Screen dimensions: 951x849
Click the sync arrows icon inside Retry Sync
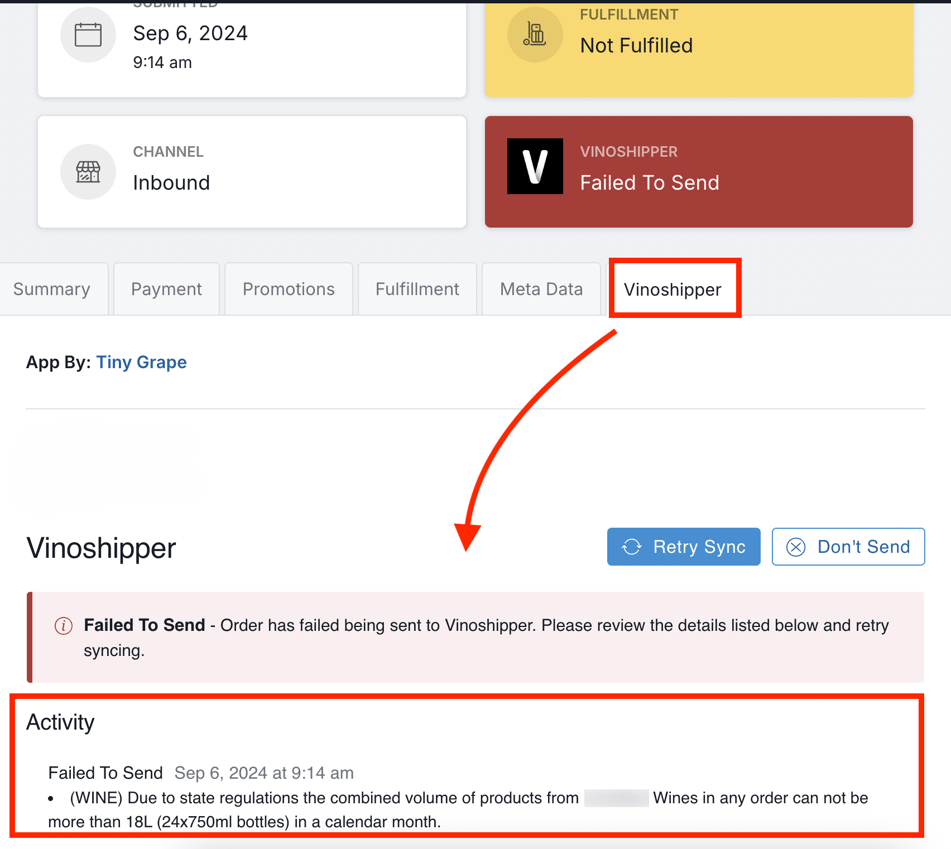tap(632, 547)
